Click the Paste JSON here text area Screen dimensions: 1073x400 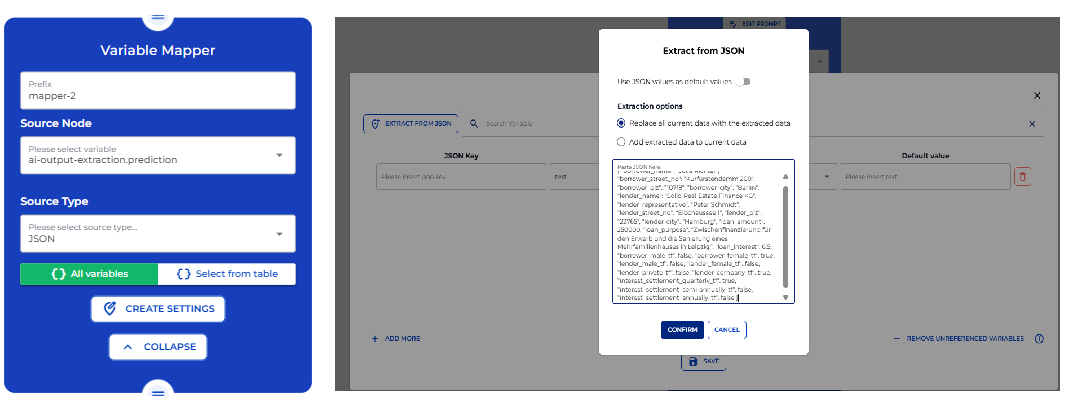pyautogui.click(x=698, y=232)
